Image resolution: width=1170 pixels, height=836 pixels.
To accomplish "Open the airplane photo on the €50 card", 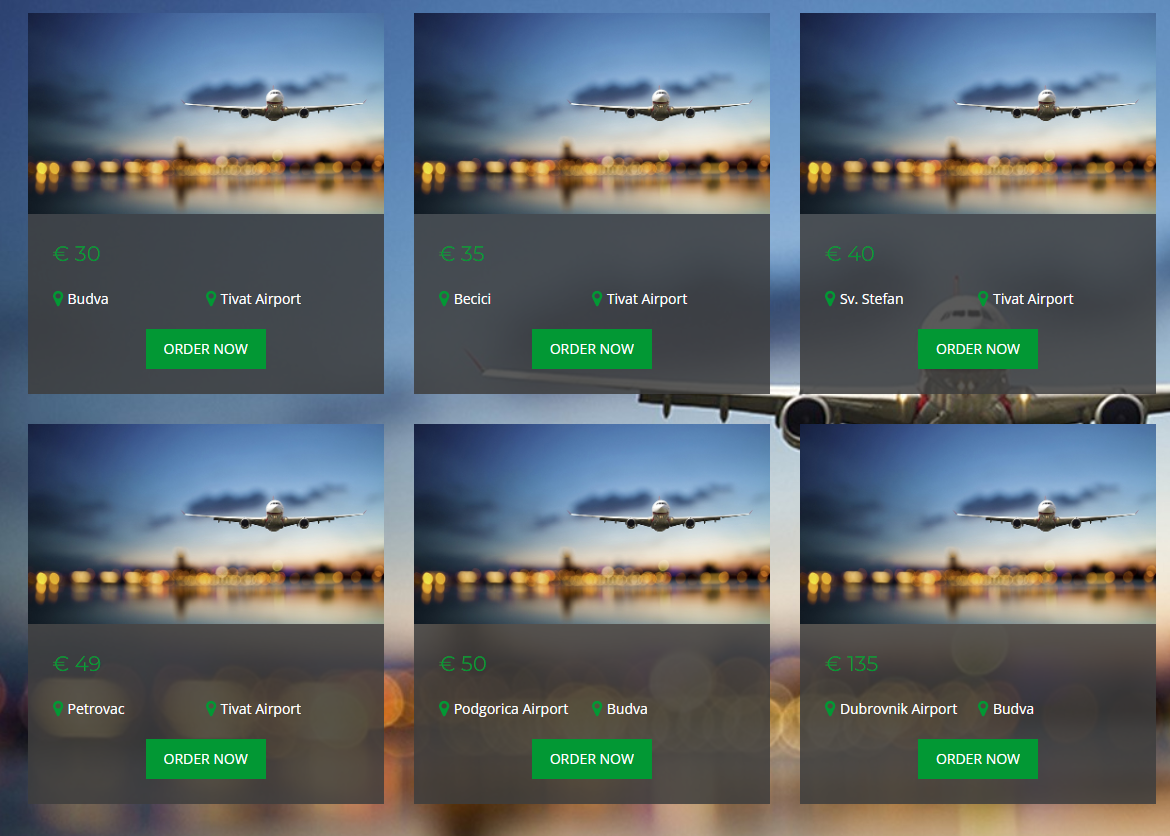I will (x=592, y=524).
